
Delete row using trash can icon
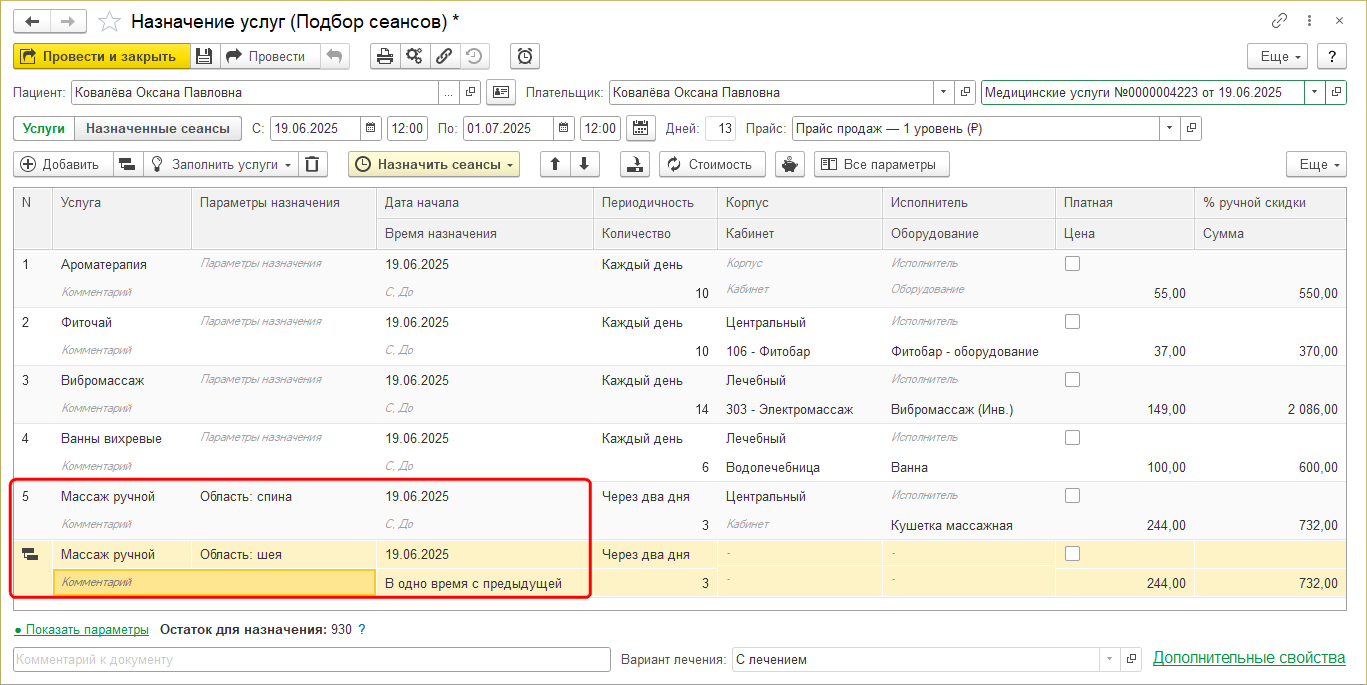(314, 164)
